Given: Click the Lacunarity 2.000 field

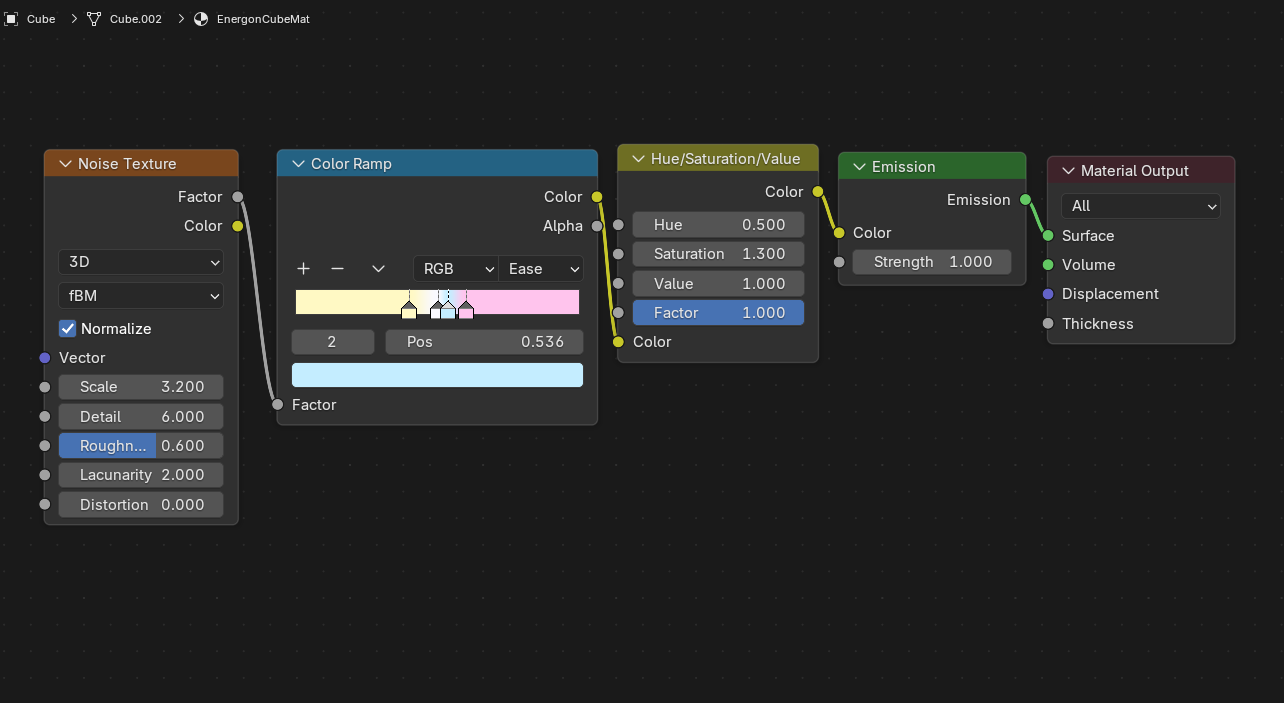Looking at the screenshot, I should 141,475.
